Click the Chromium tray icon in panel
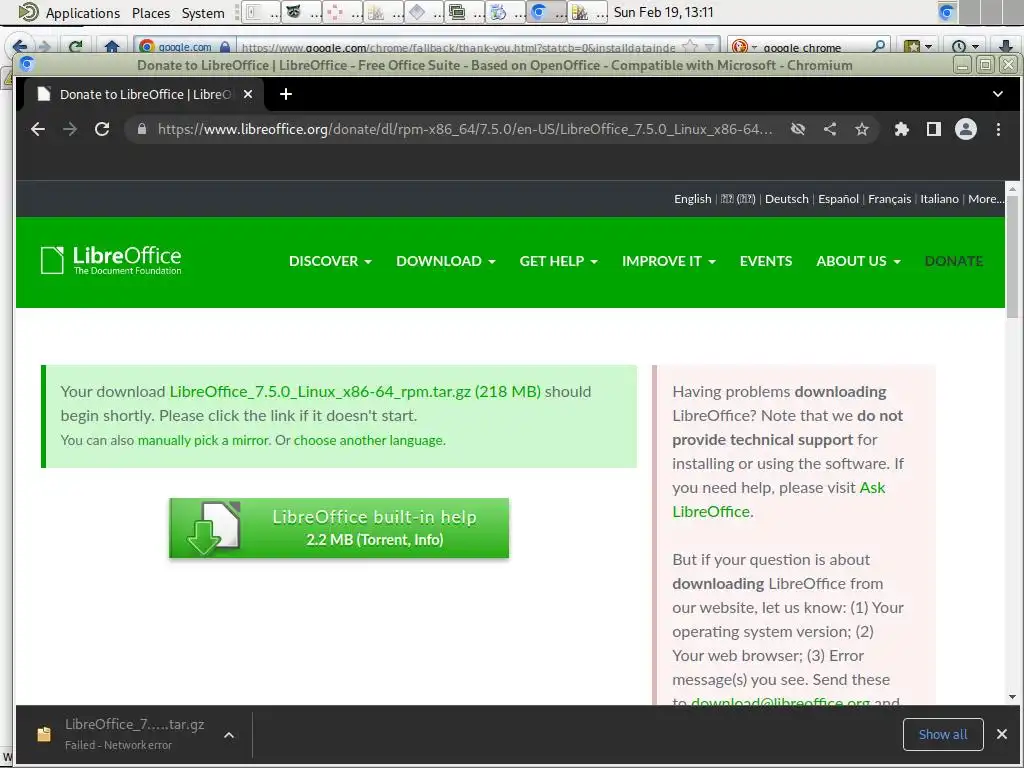Image resolution: width=1024 pixels, height=768 pixels. tap(946, 12)
